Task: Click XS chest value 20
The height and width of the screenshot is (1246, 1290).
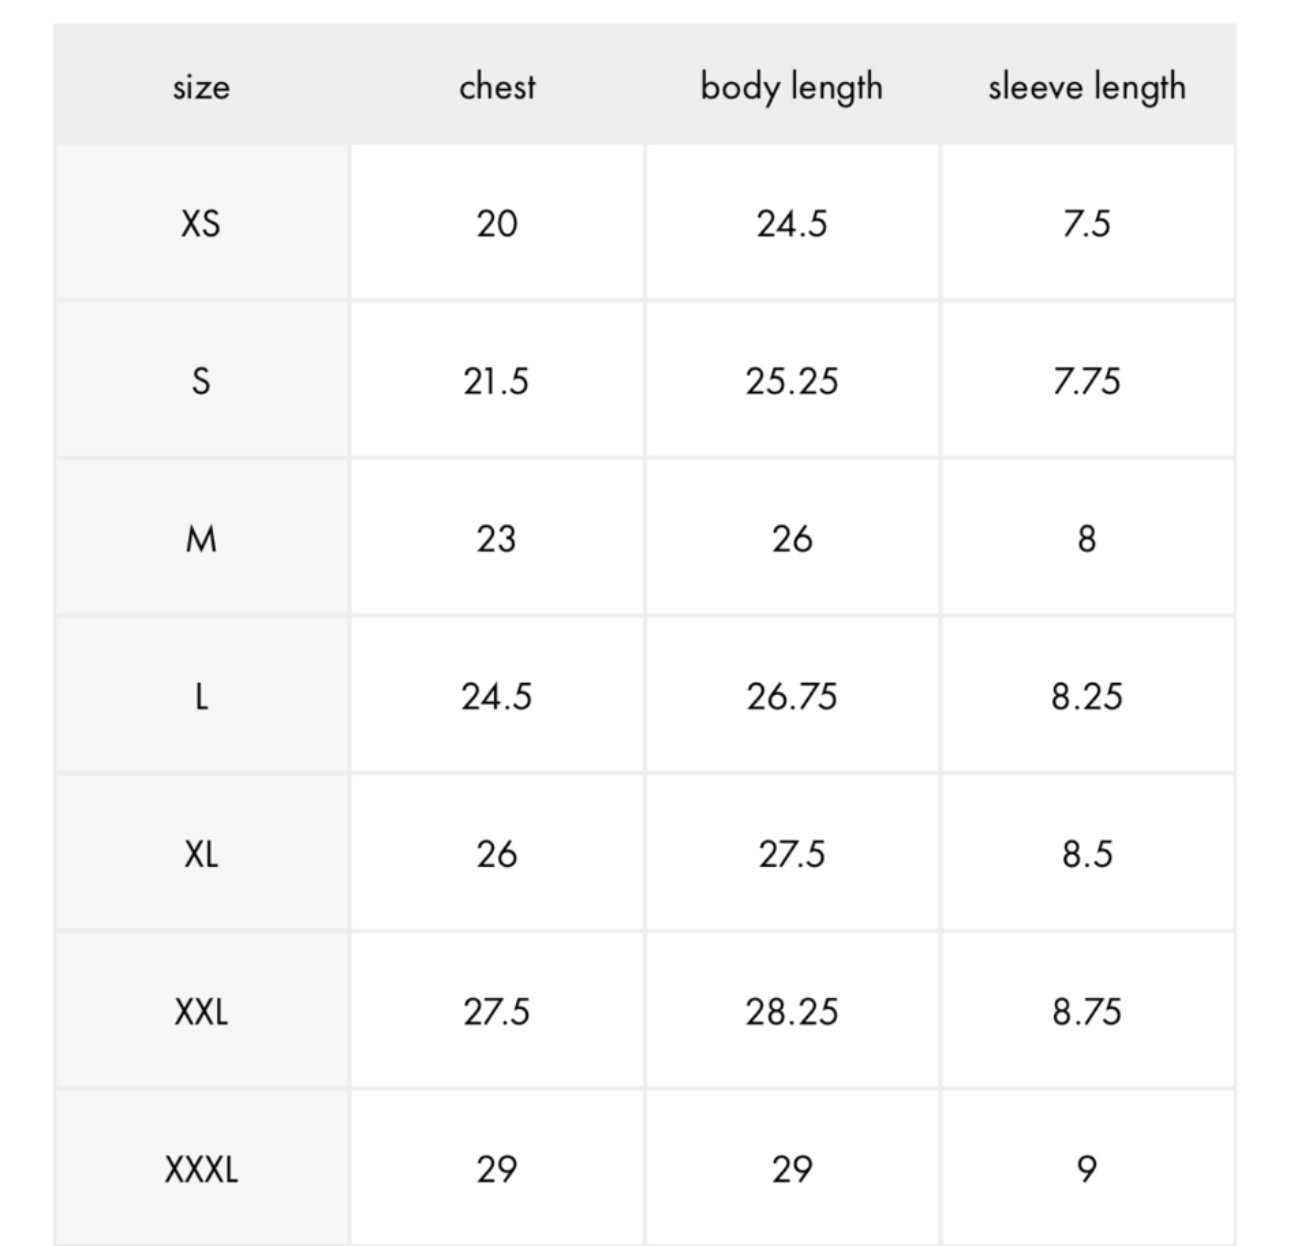Action: pyautogui.click(x=497, y=223)
